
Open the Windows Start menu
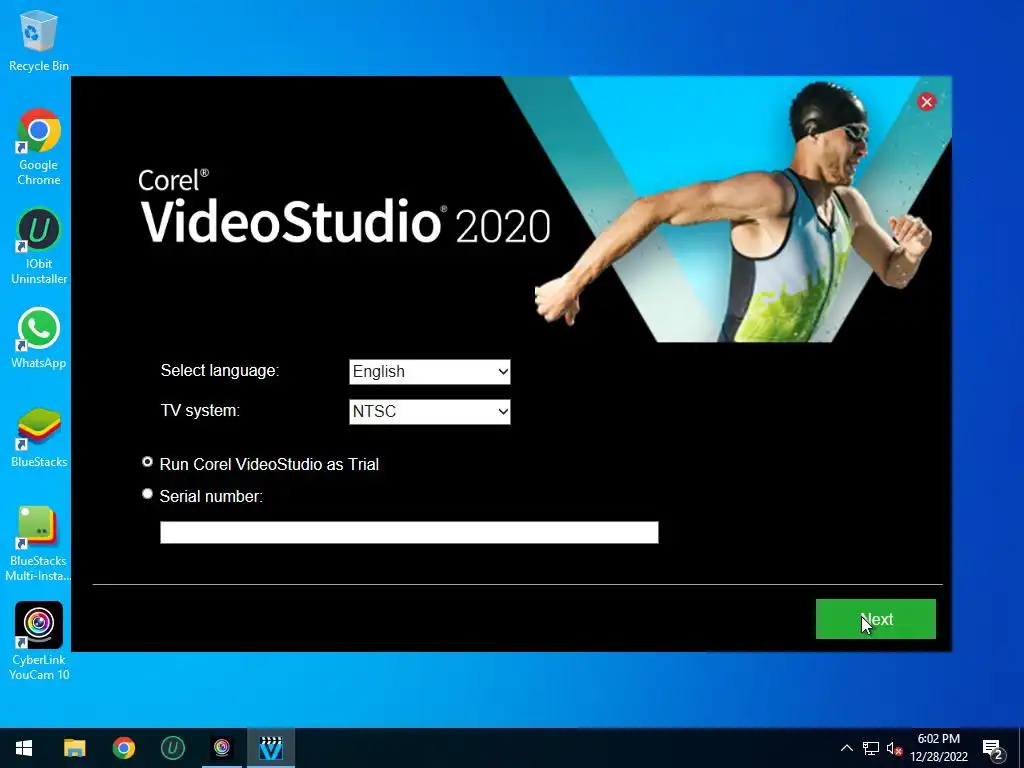[x=24, y=748]
